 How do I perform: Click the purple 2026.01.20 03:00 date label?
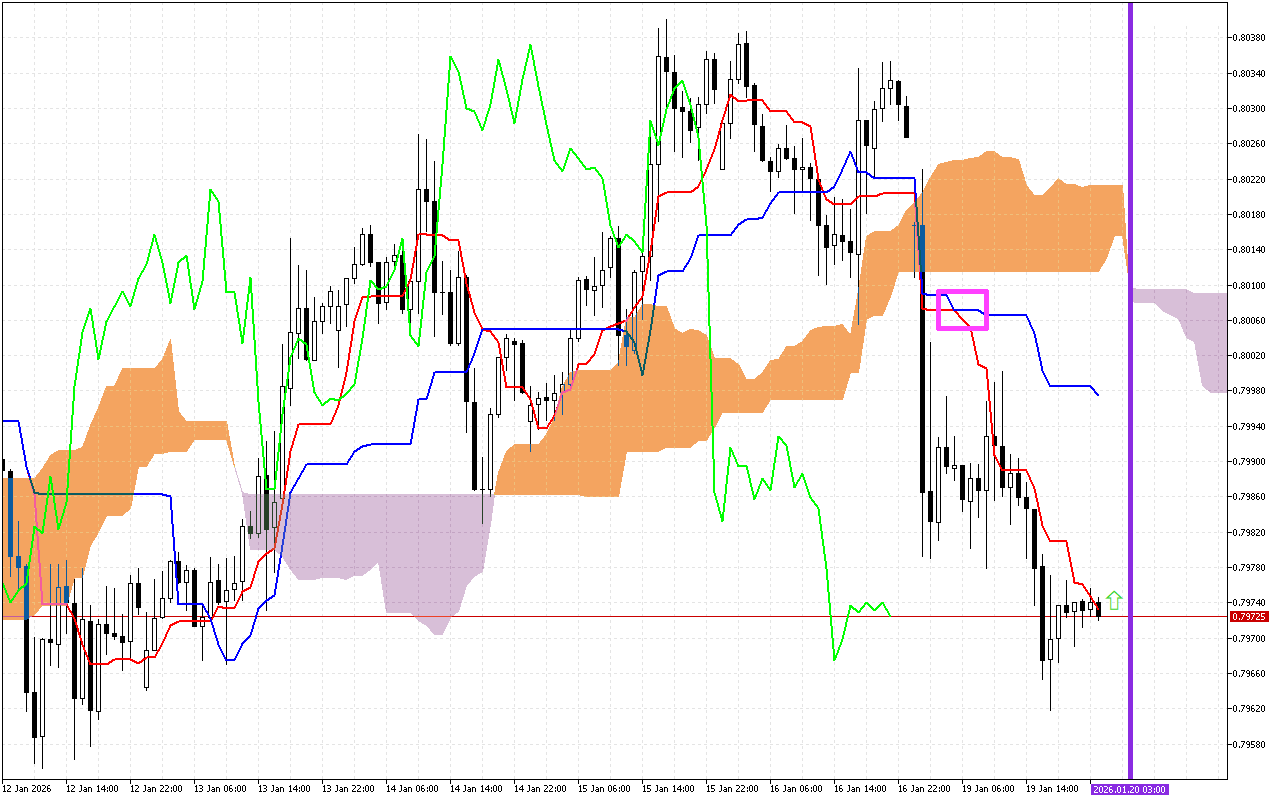click(x=1128, y=789)
